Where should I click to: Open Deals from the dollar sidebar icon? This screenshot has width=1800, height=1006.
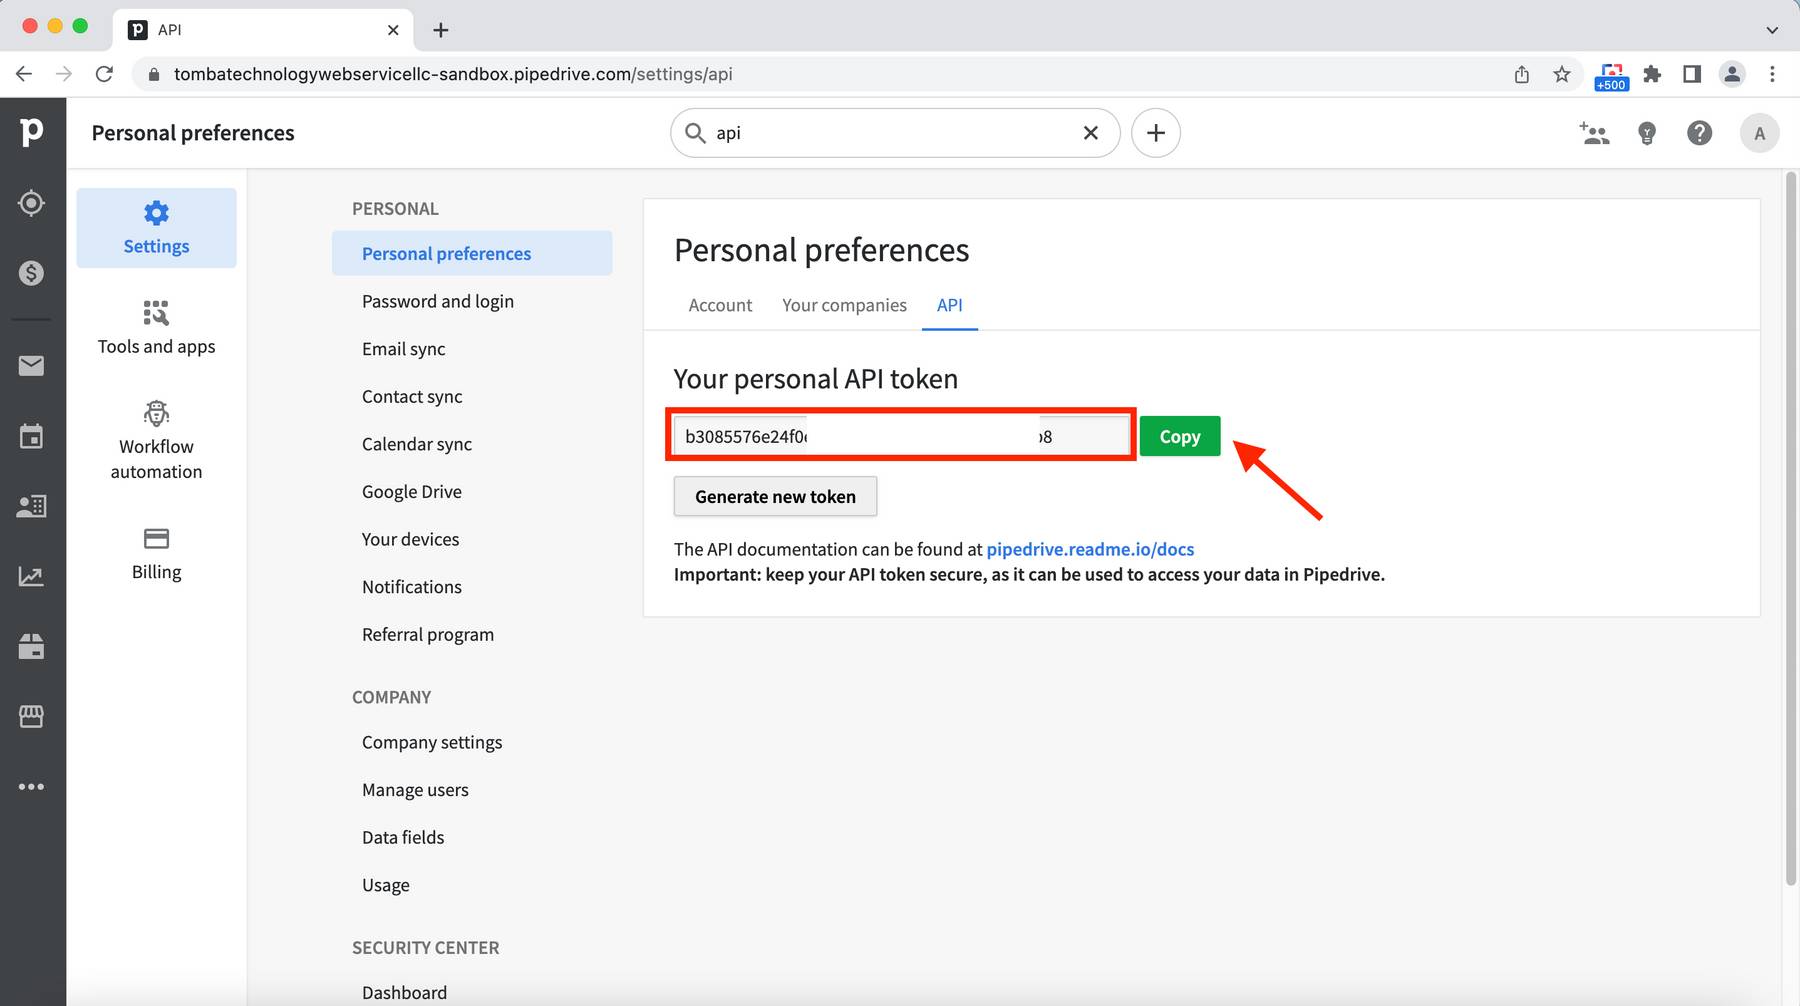[x=31, y=273]
